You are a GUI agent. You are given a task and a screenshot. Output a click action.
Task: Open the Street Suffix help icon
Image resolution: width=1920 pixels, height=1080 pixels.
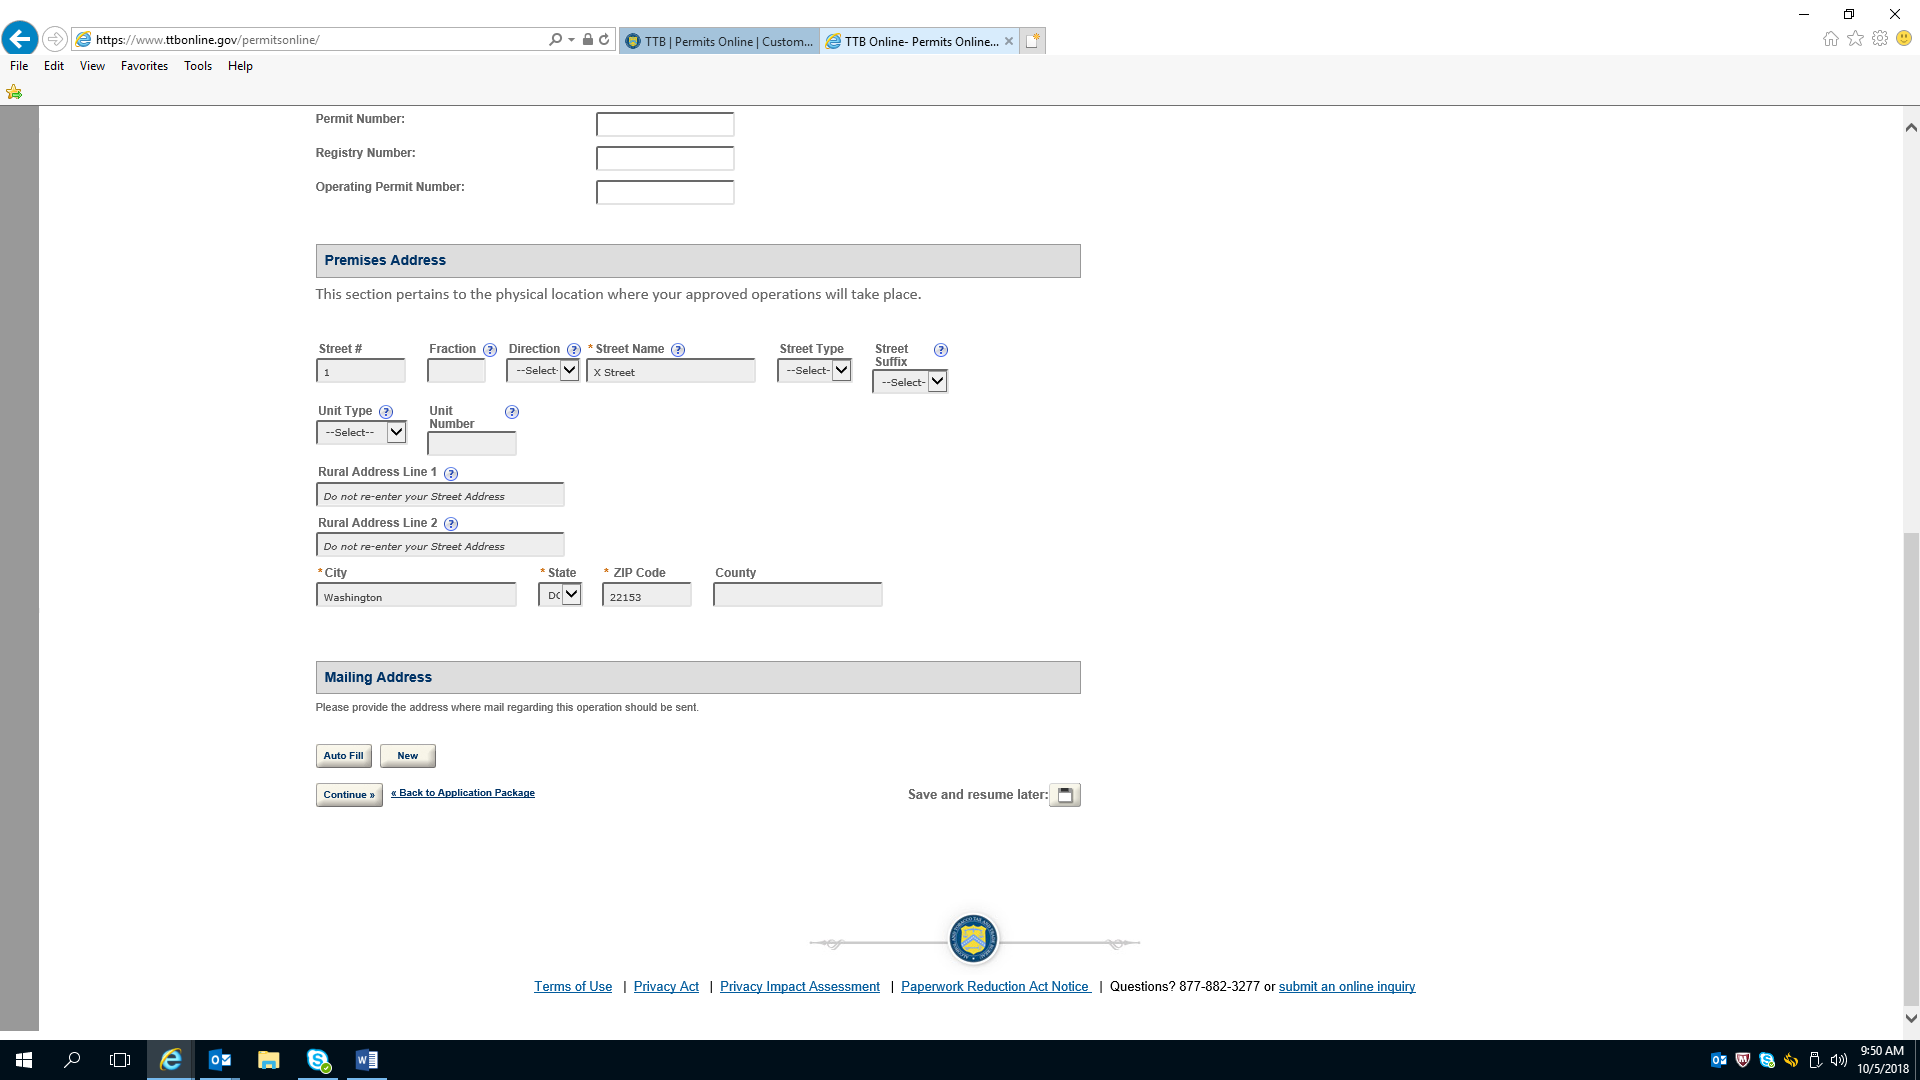[940, 350]
